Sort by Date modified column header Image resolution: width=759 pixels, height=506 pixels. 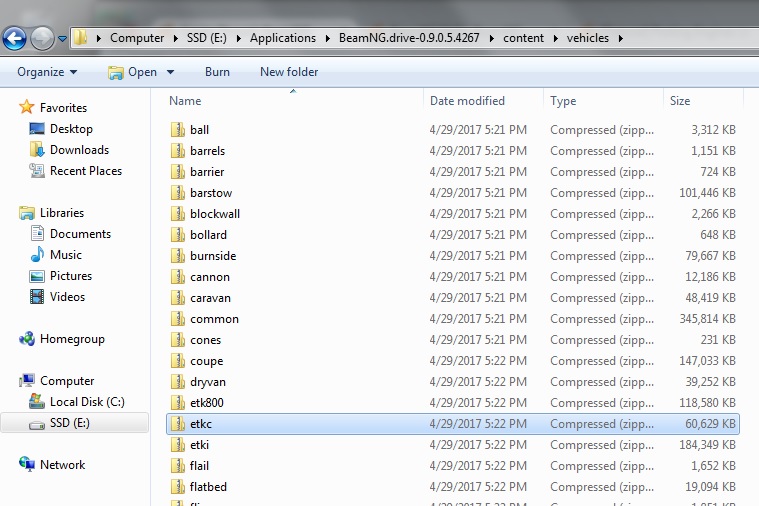pos(467,101)
